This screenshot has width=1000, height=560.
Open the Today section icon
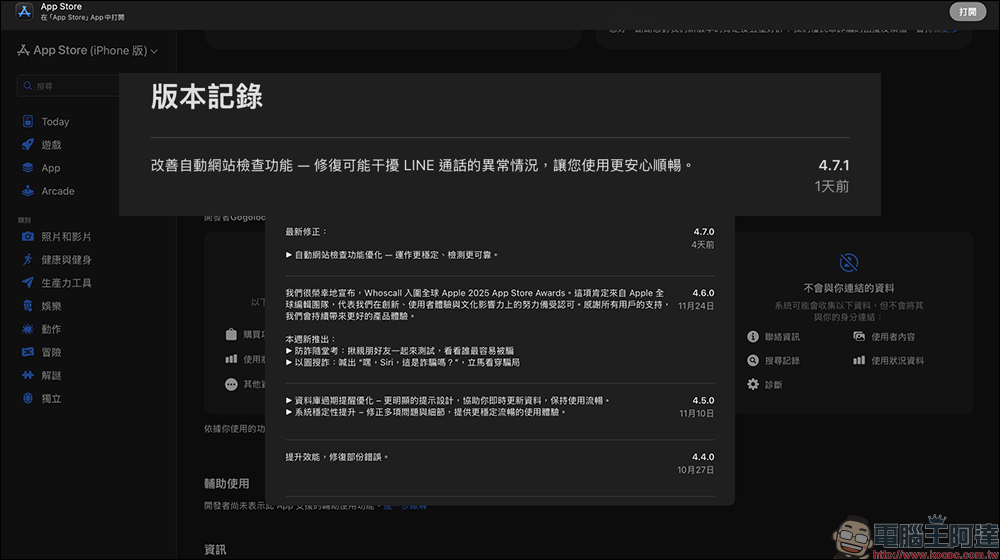pyautogui.click(x=27, y=121)
